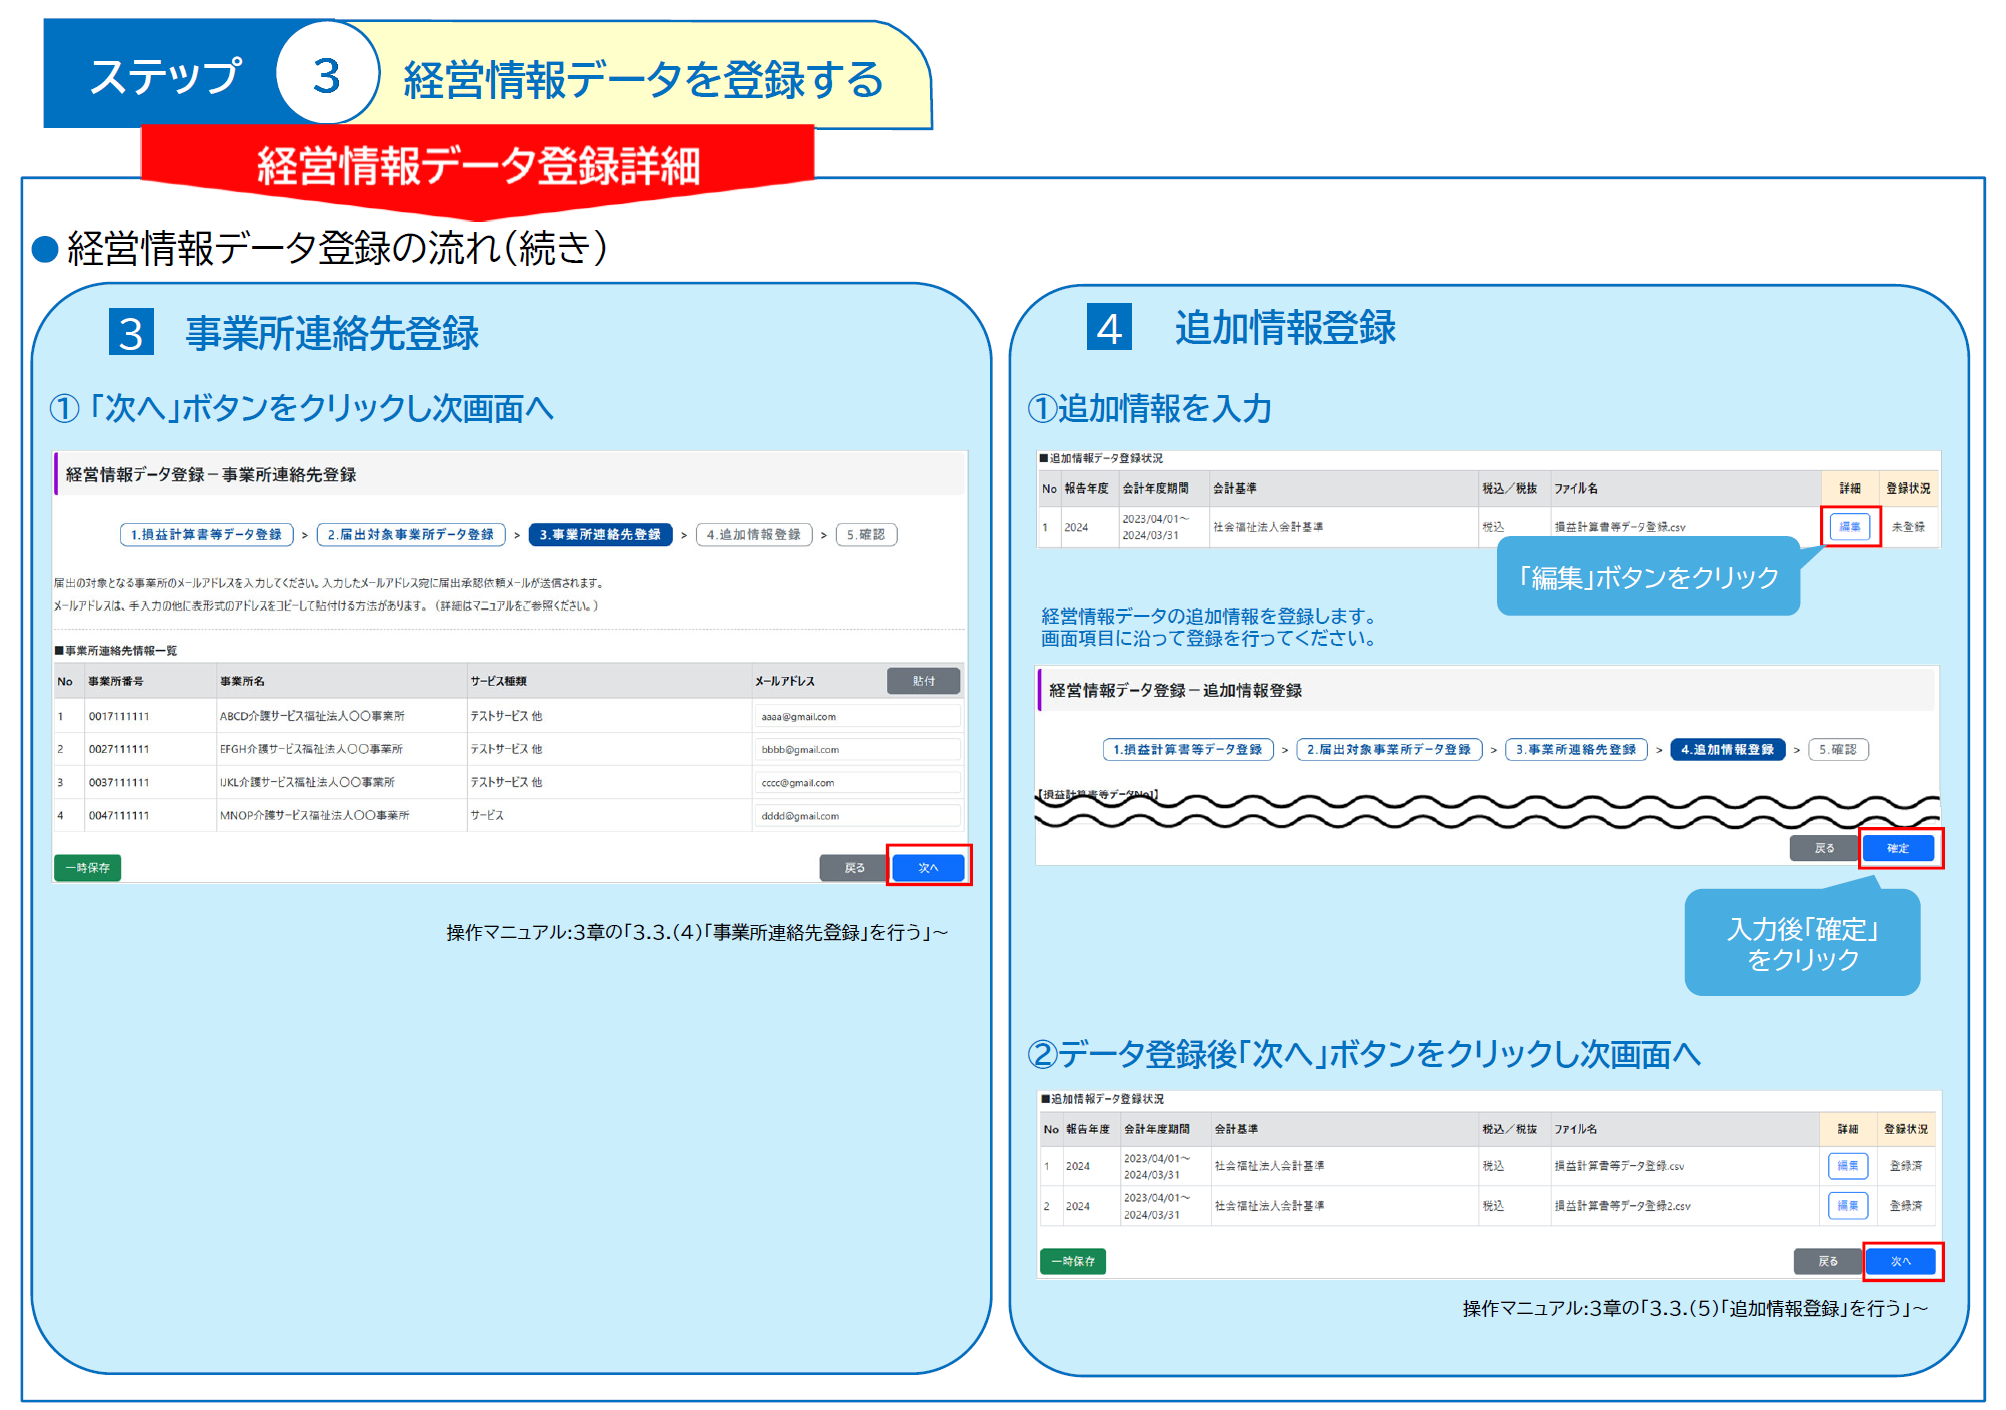
Task: Click the email field containing bbbb@gmail.com
Action: point(857,749)
